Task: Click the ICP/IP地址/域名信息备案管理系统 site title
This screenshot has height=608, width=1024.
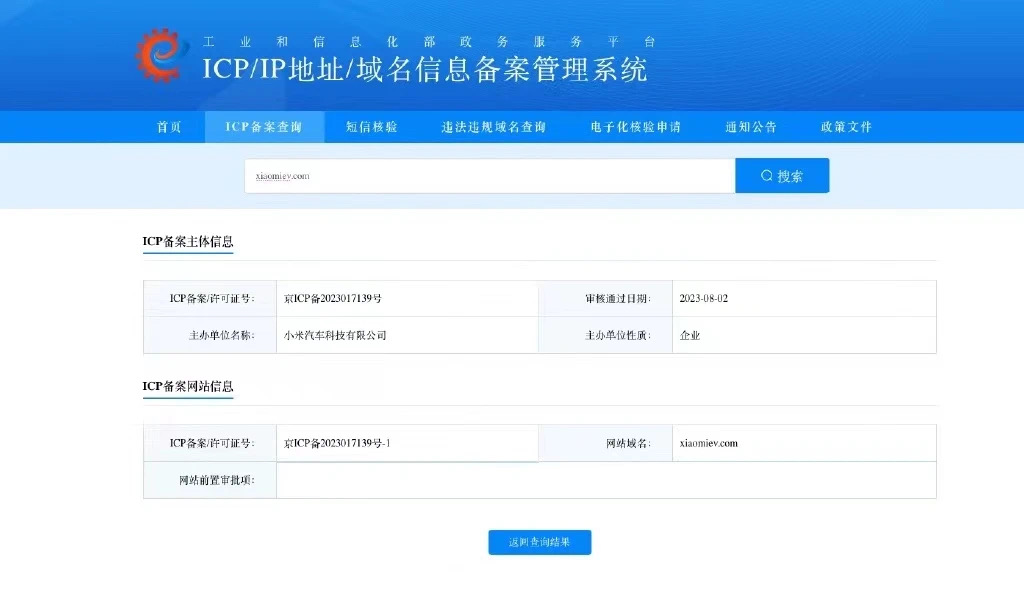Action: coord(425,69)
